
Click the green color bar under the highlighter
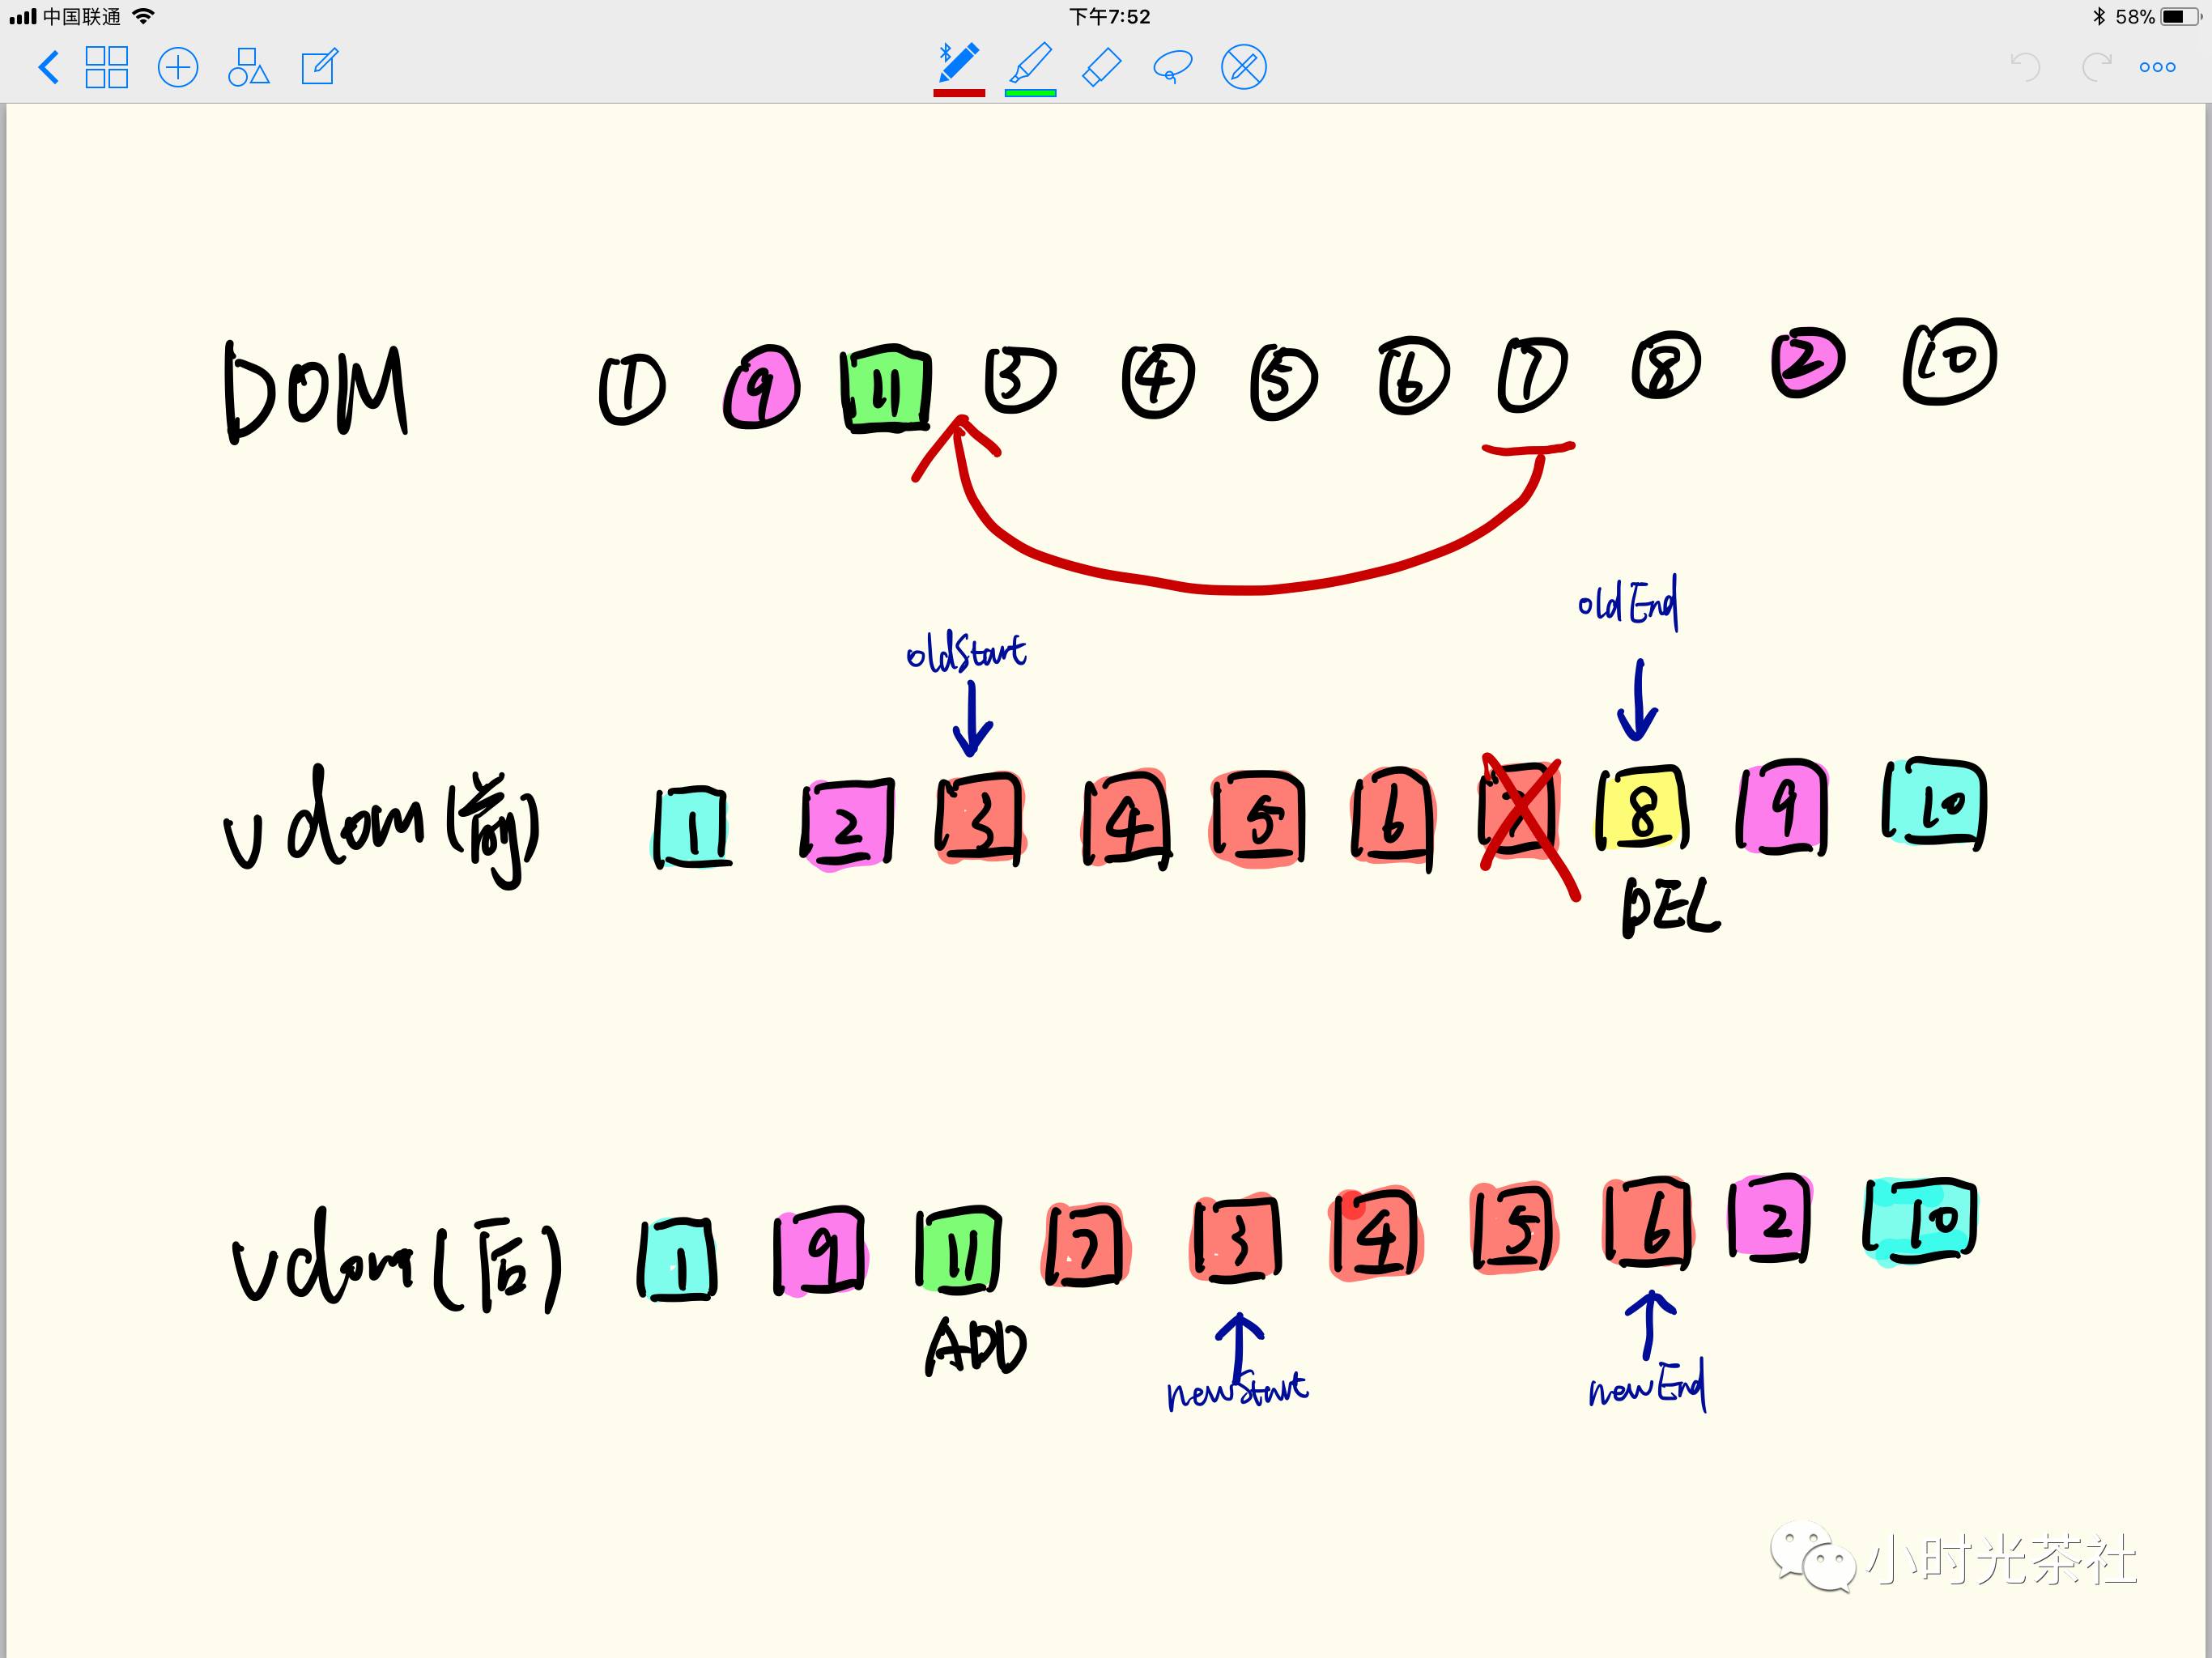[1030, 93]
